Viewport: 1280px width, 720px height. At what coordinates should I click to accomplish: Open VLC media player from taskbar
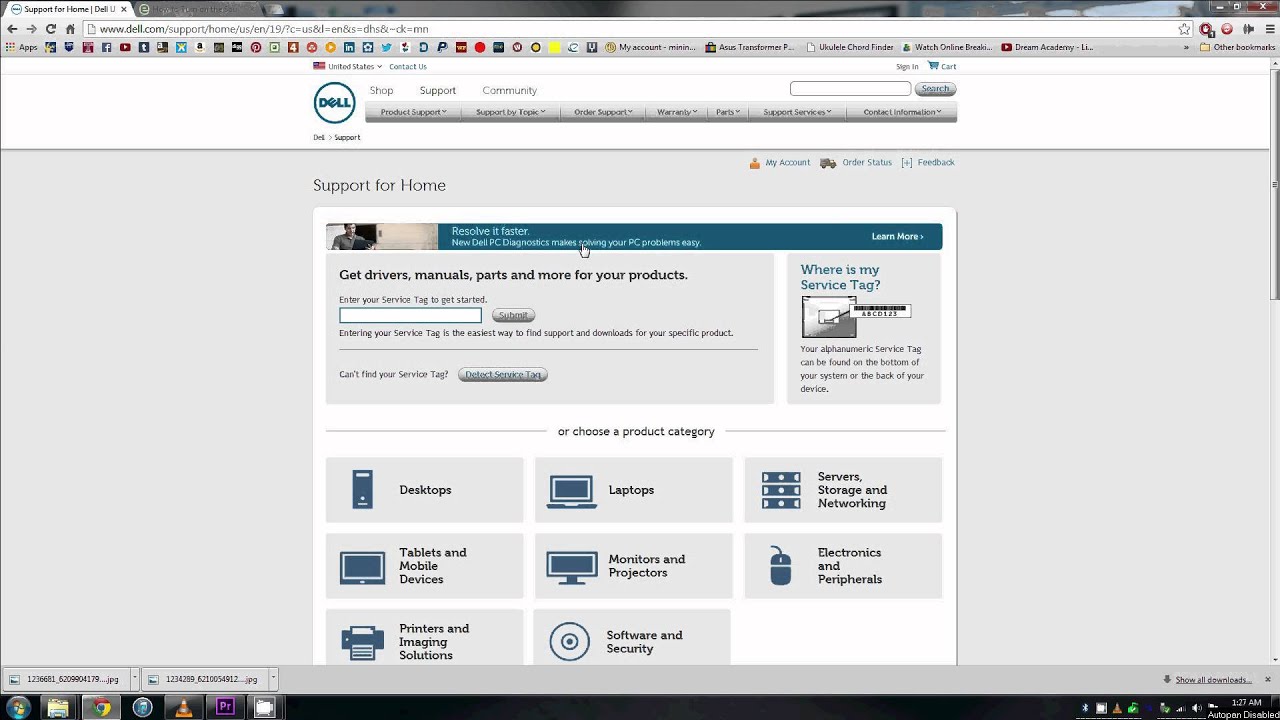(183, 708)
